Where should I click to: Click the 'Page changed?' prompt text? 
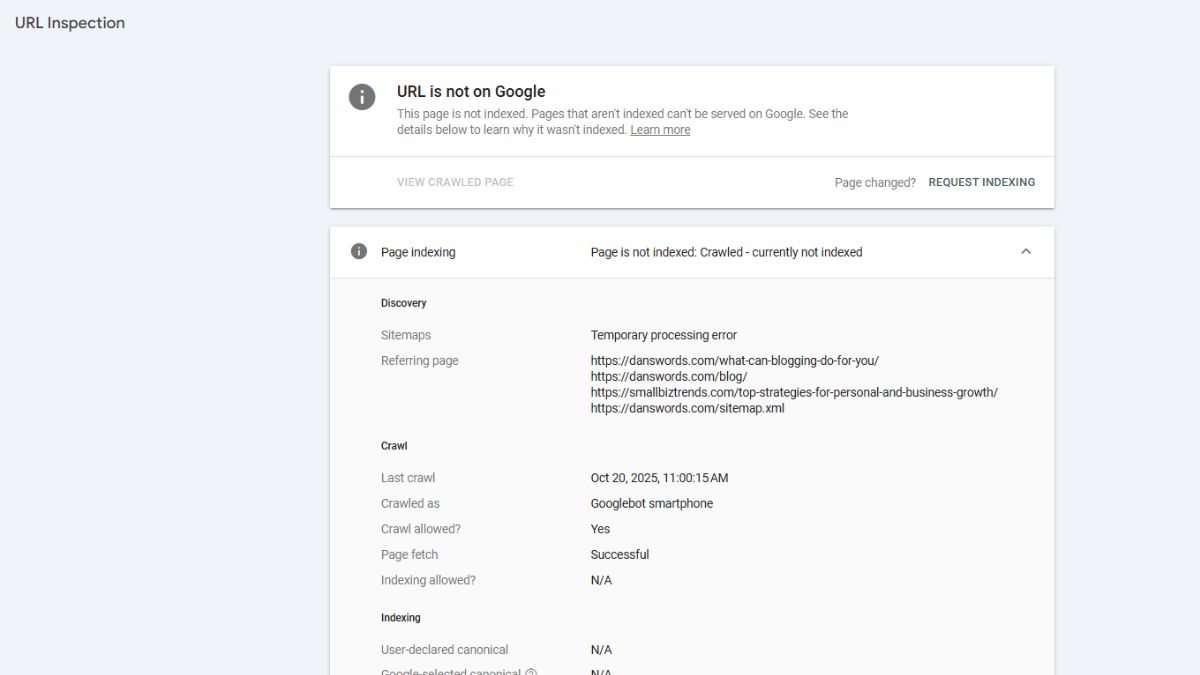tap(875, 183)
